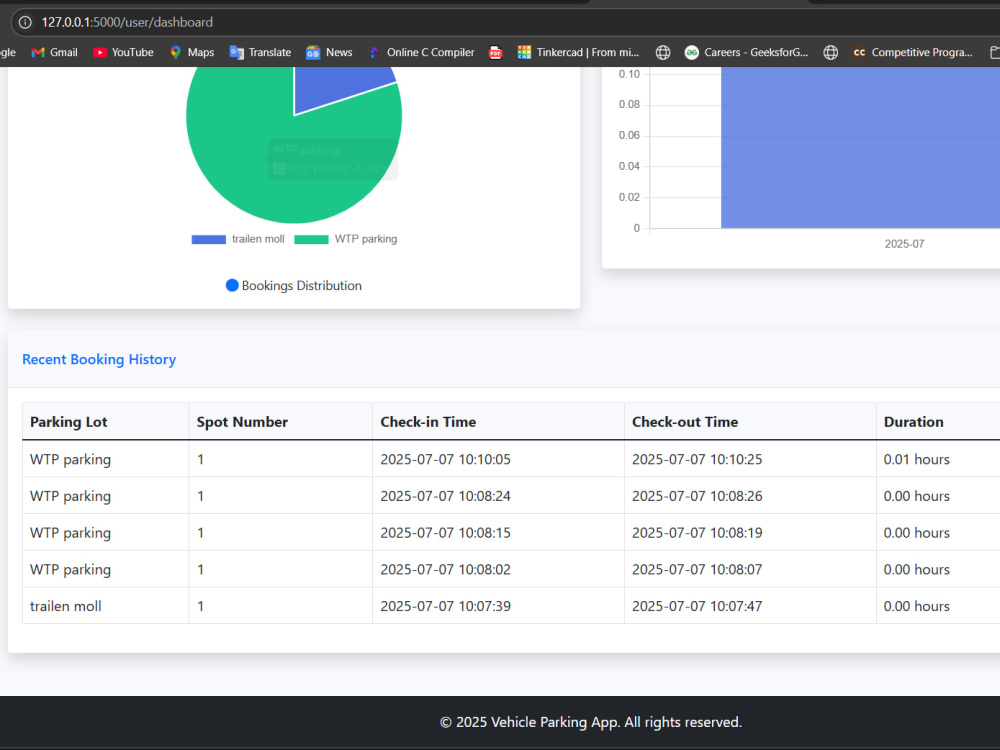This screenshot has height=750, width=1000.
Task: Click the 2025-07 x-axis label
Action: click(x=904, y=244)
